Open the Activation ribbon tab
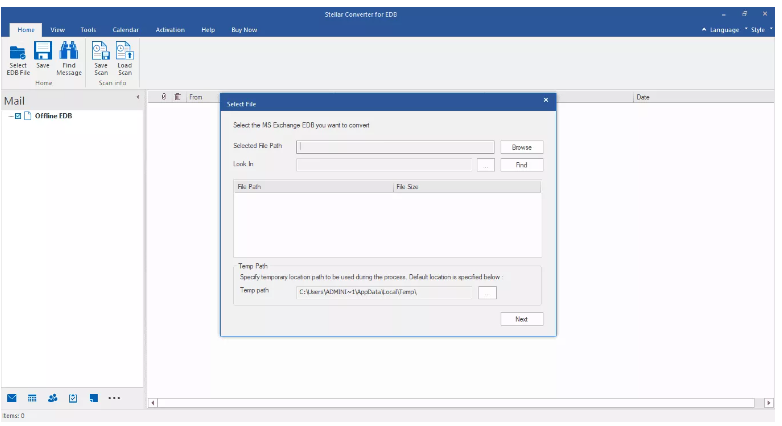This screenshot has height=426, width=782. point(170,30)
